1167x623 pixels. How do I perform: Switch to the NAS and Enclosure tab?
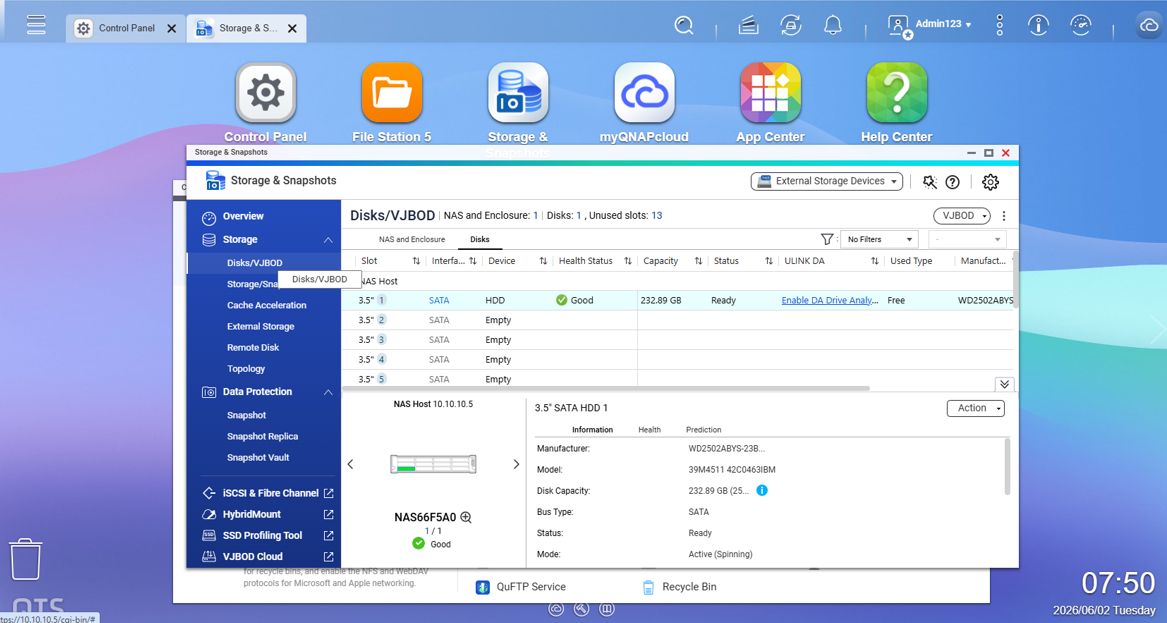(412, 239)
